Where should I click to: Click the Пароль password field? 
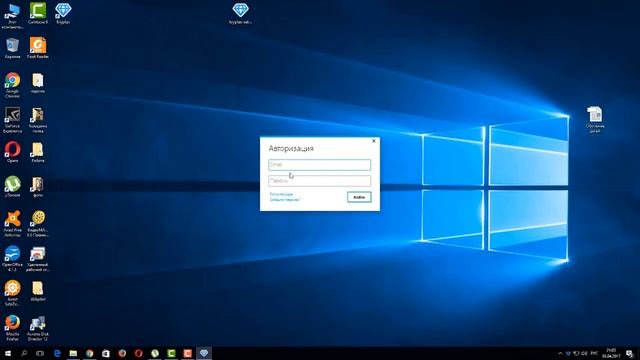(x=319, y=180)
